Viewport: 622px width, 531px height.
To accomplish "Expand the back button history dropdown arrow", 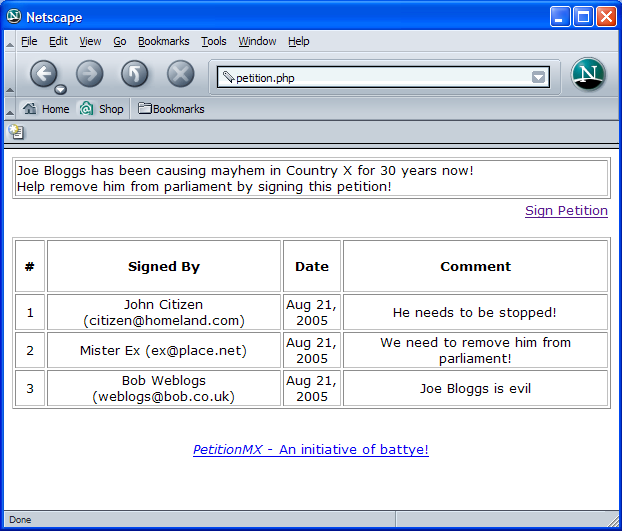I will (x=60, y=89).
